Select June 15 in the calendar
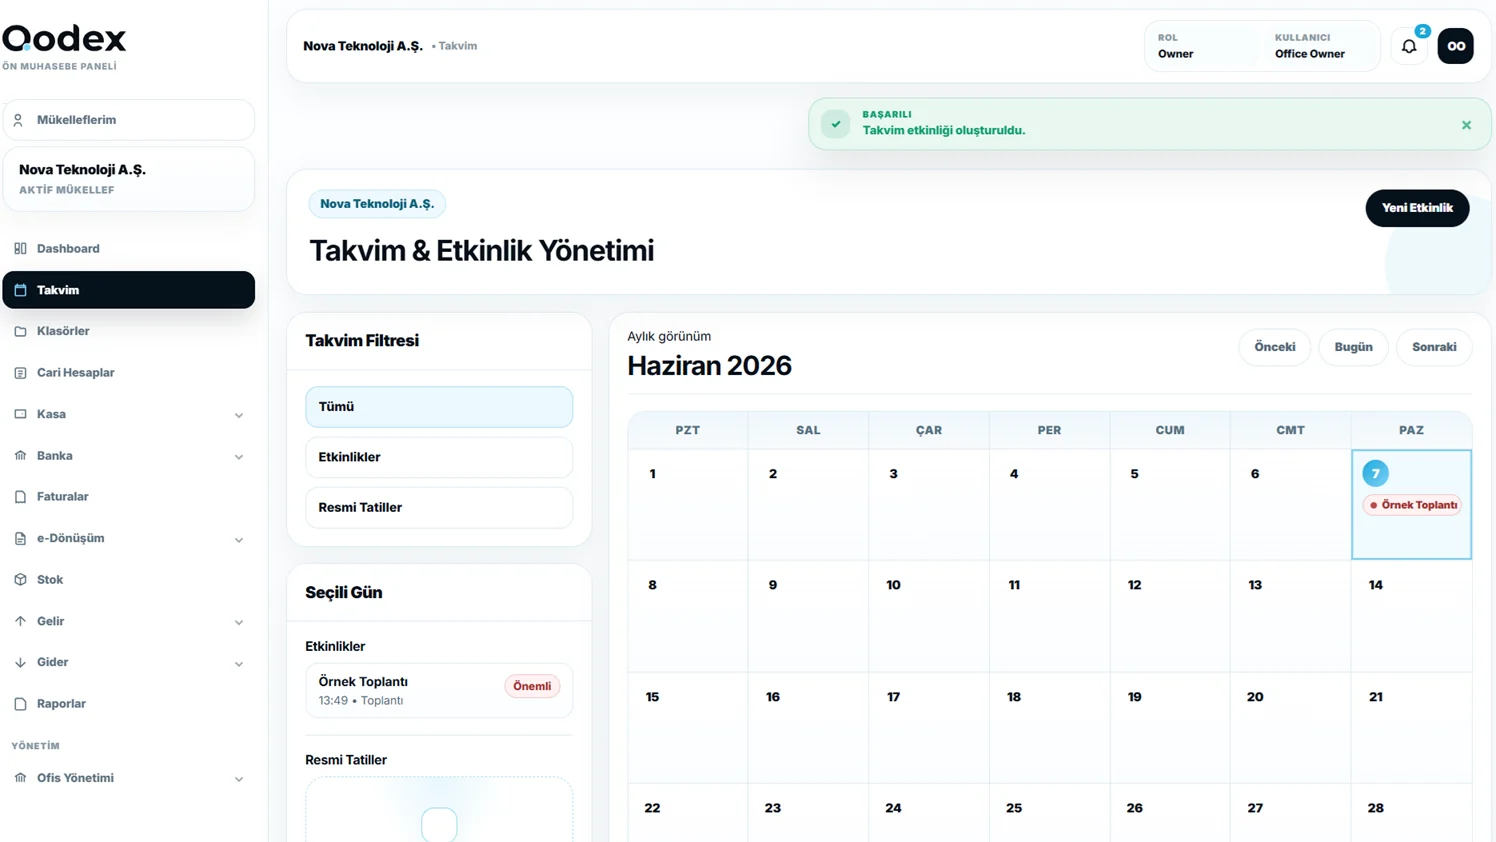Screen dimensions: 1496x842 (x=688, y=727)
